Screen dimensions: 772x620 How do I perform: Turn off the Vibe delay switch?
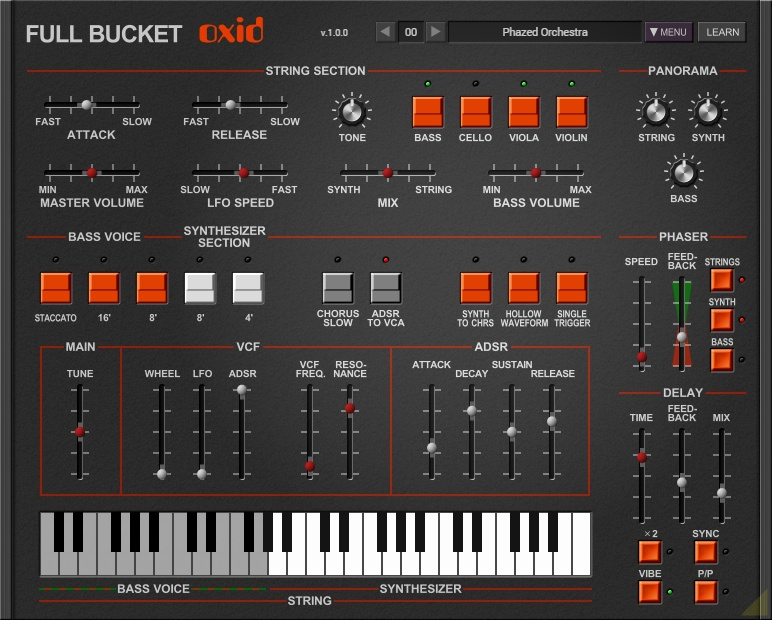(650, 592)
